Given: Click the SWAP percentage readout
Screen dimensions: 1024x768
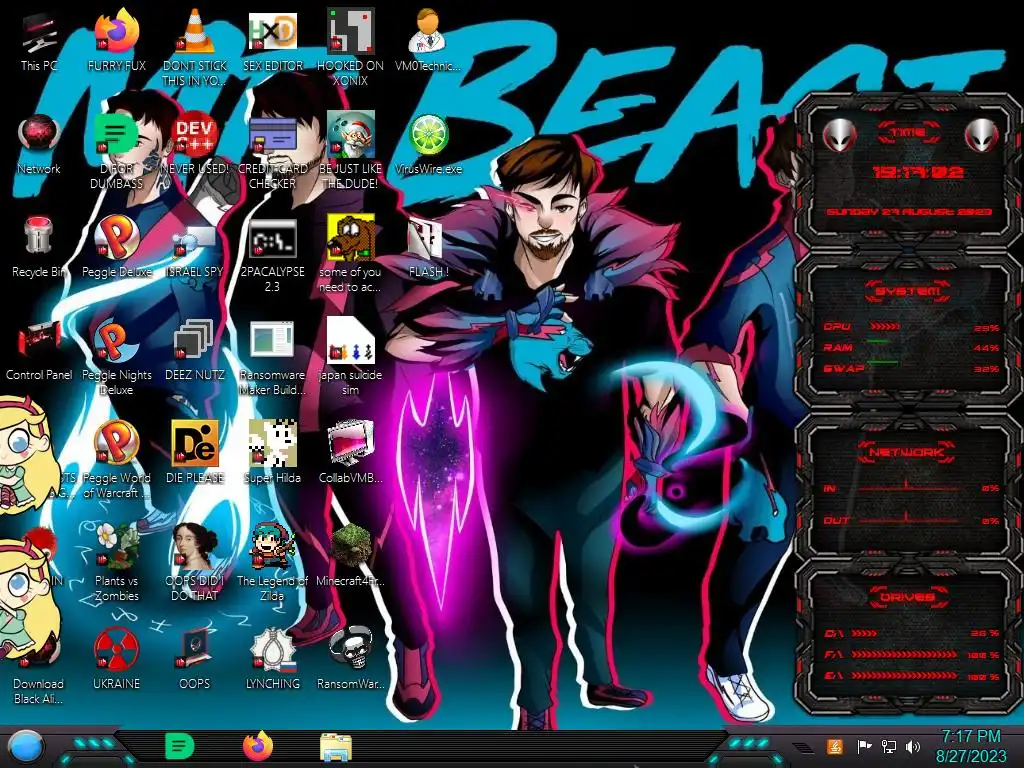Looking at the screenshot, I should 986,369.
